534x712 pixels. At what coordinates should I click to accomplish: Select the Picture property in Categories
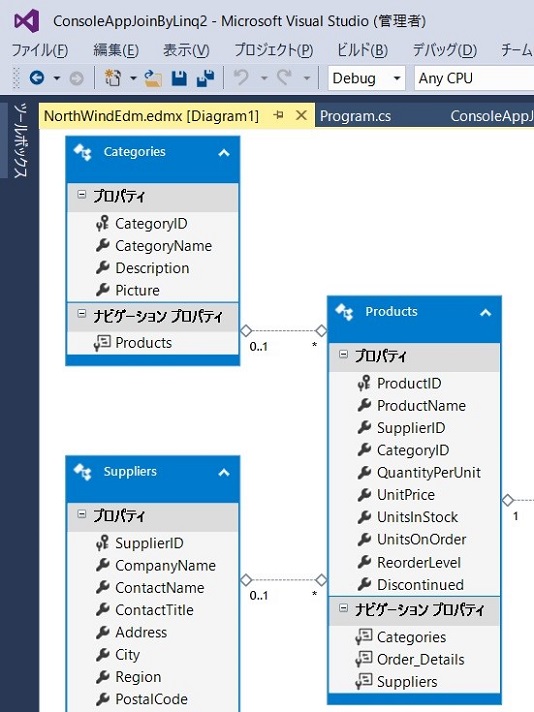click(x=137, y=290)
